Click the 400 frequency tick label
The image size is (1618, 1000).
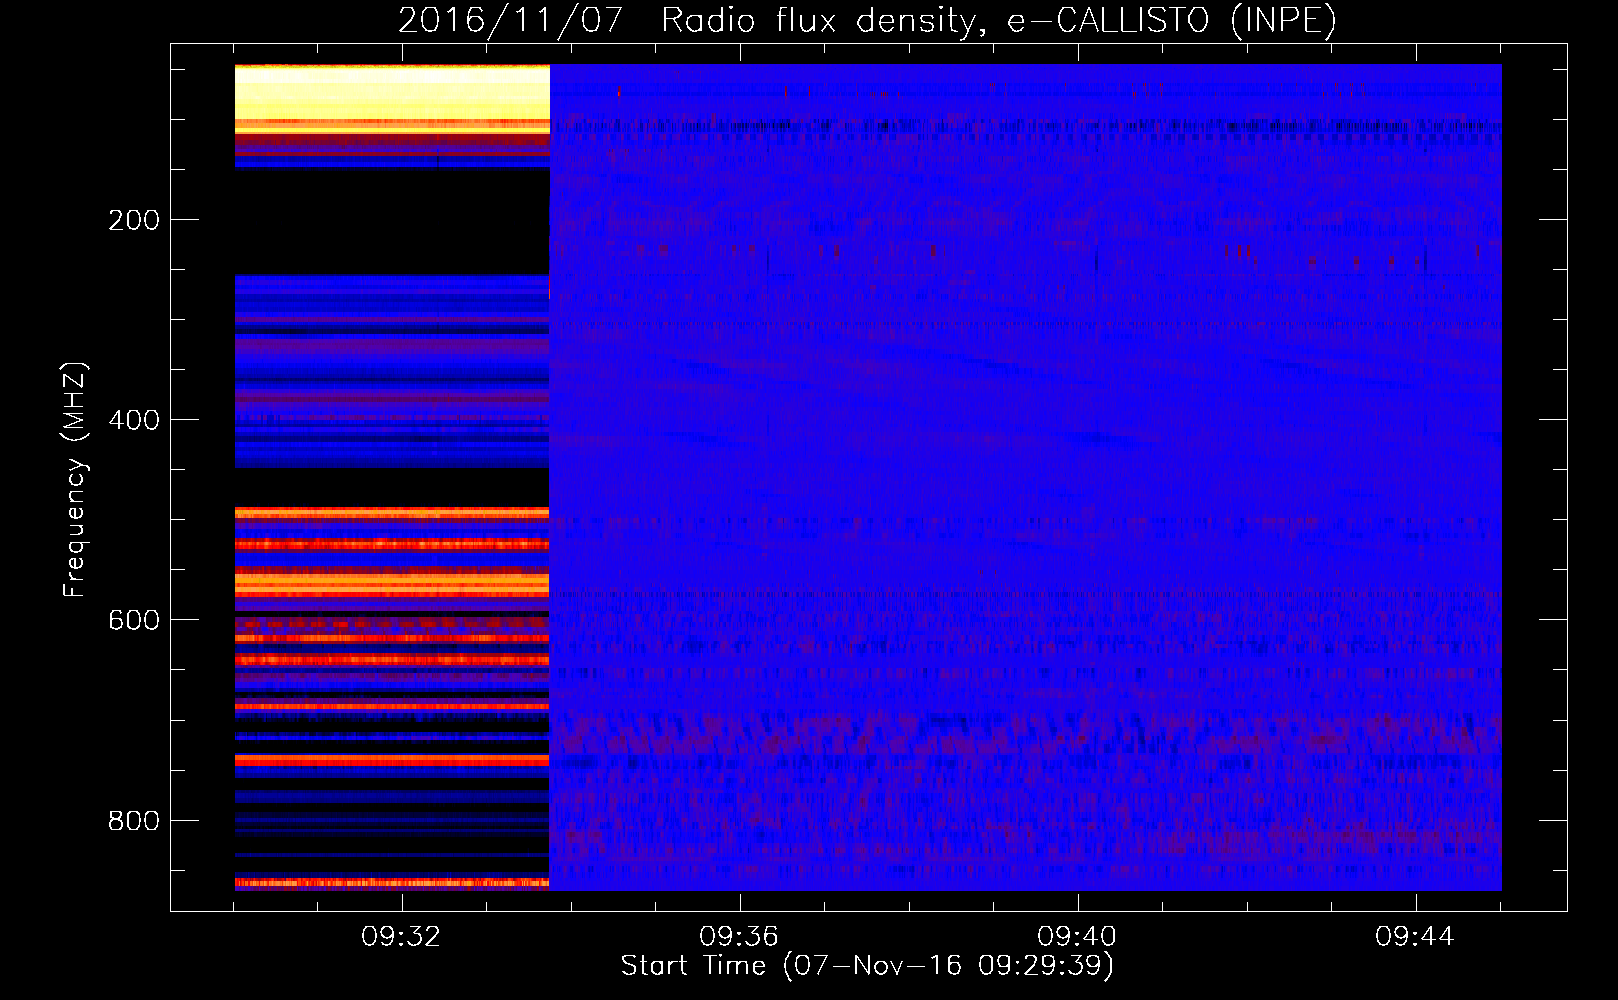click(134, 420)
